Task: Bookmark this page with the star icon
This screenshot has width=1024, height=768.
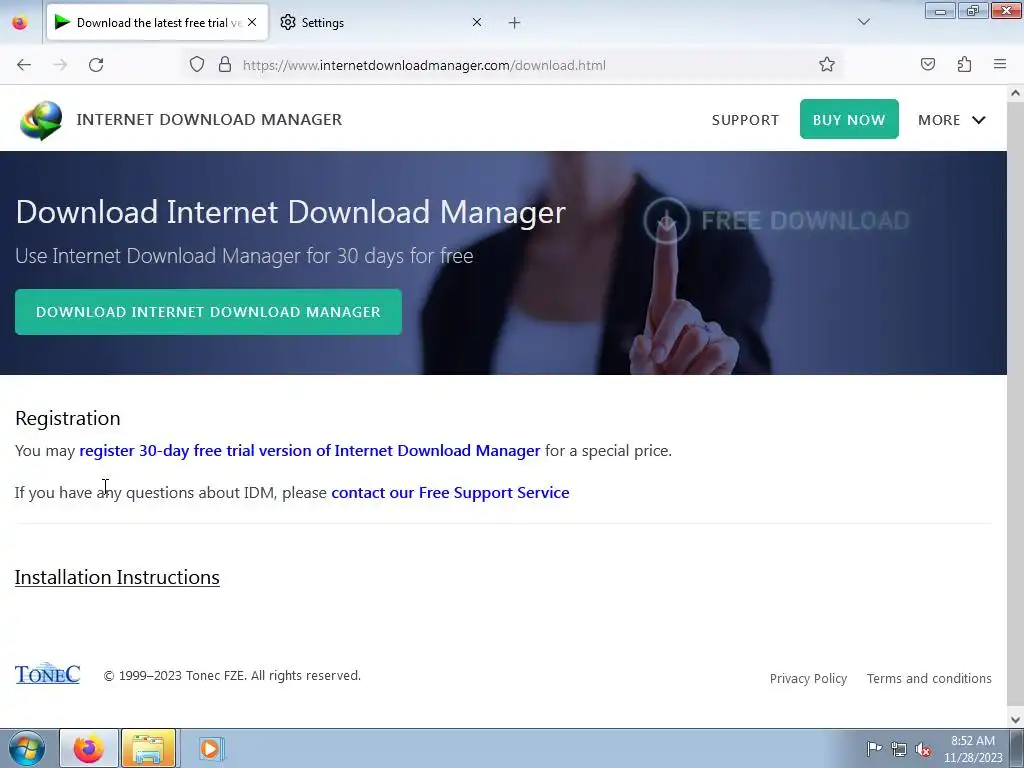Action: (827, 65)
